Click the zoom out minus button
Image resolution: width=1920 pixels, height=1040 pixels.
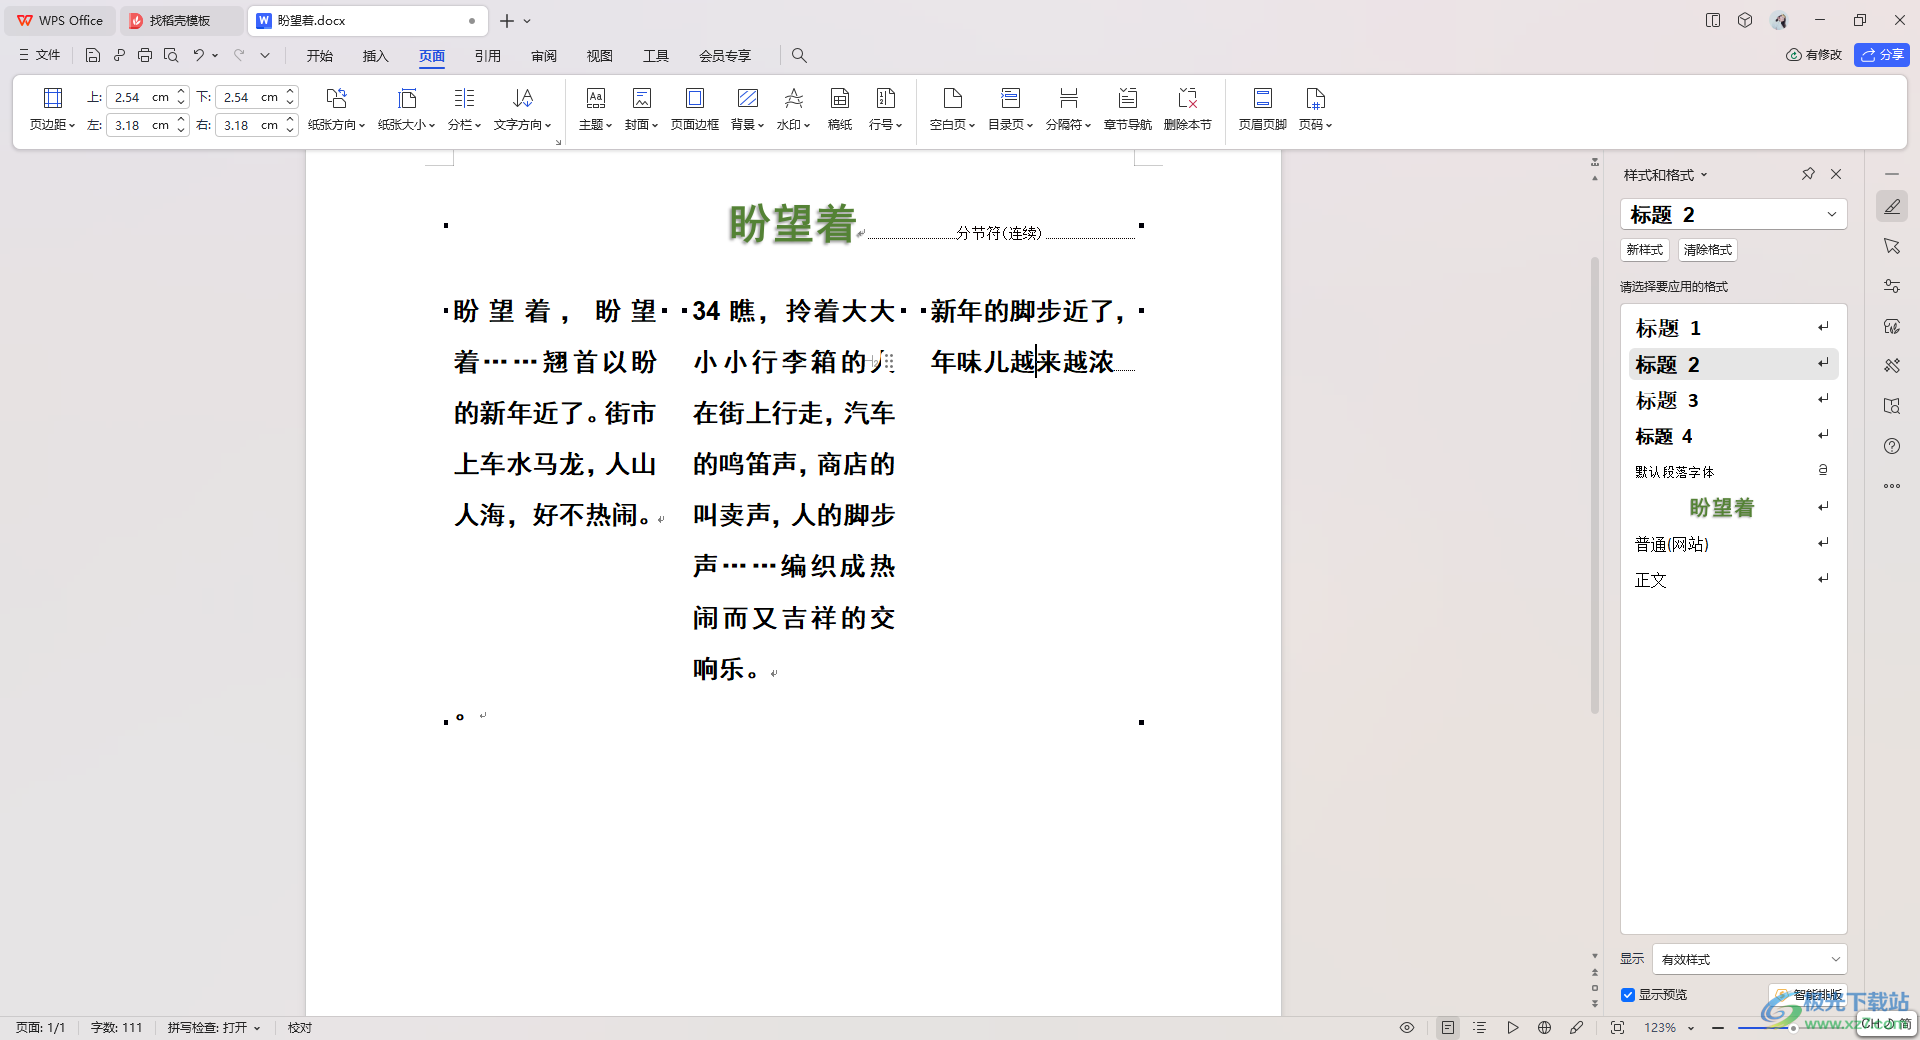point(1718,1027)
